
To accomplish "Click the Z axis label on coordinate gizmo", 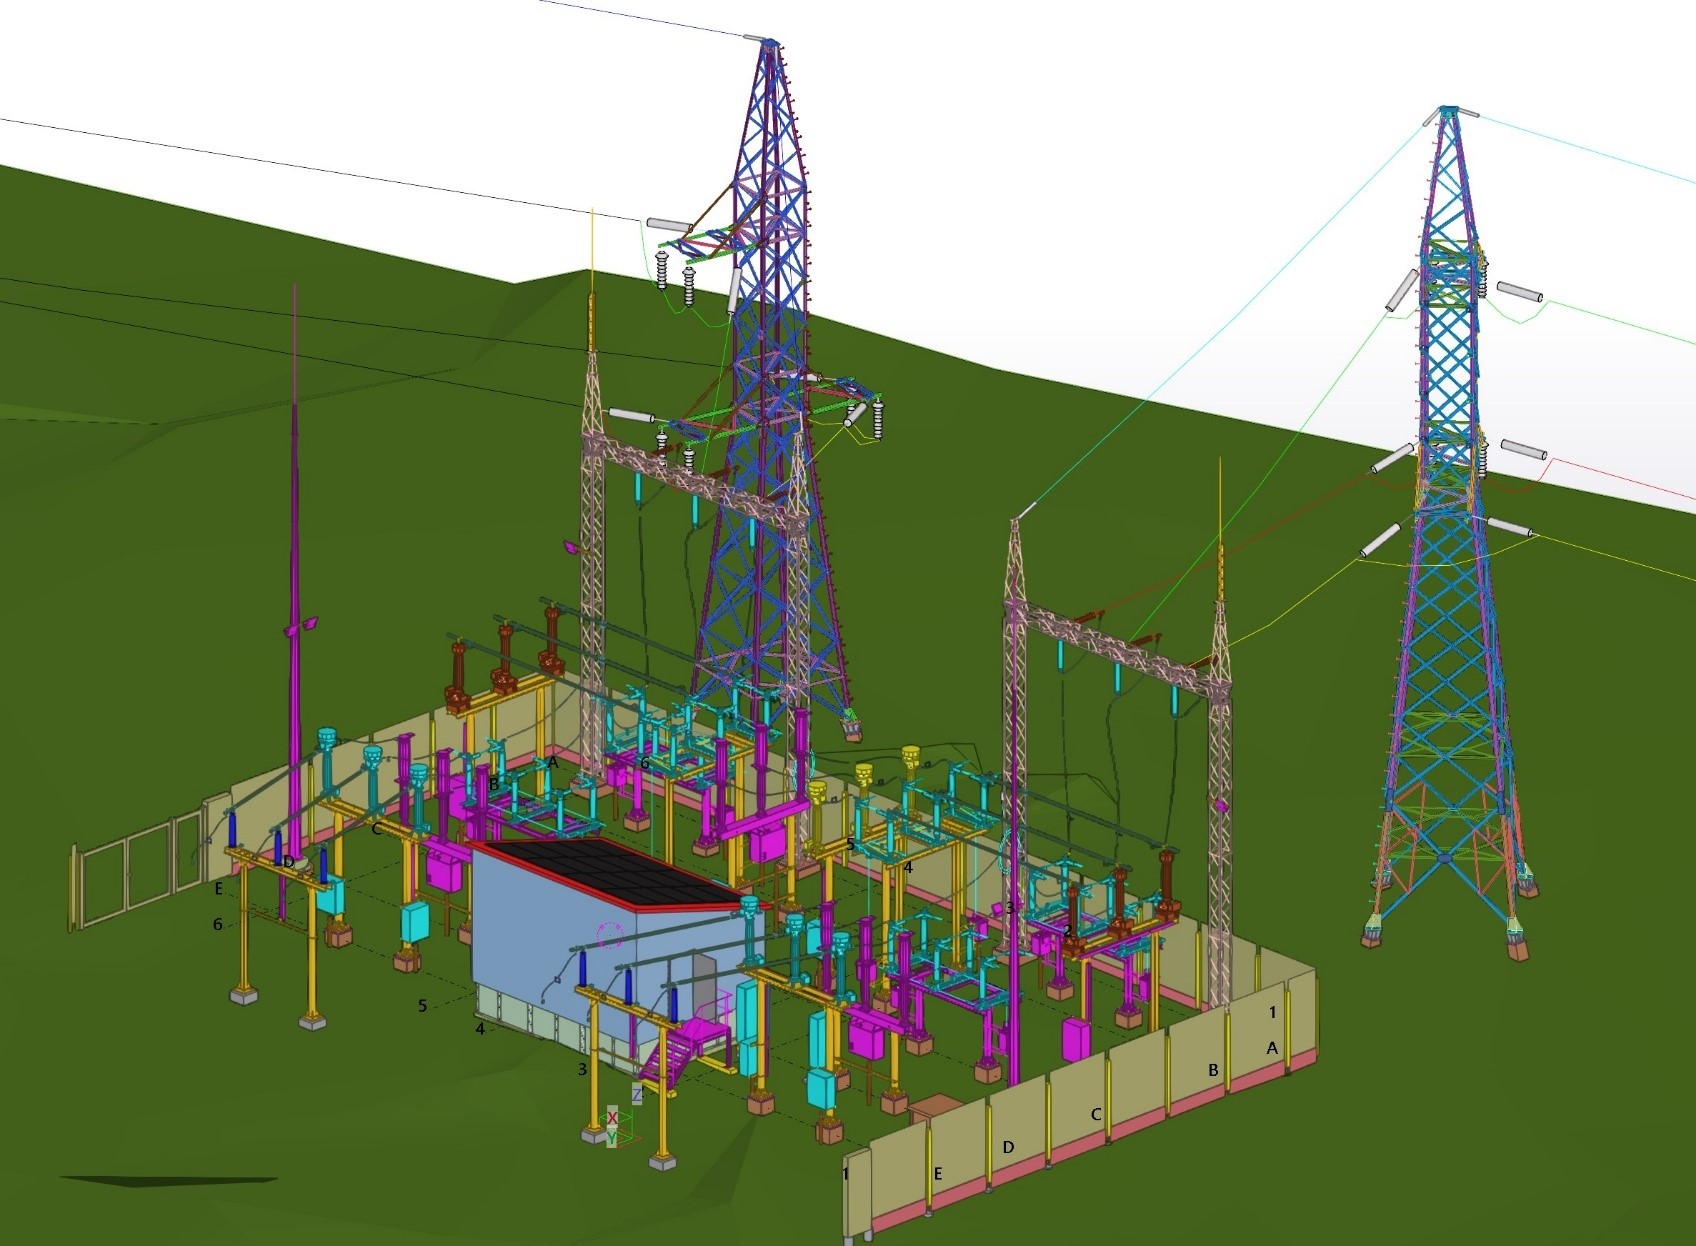I will click(x=637, y=1095).
